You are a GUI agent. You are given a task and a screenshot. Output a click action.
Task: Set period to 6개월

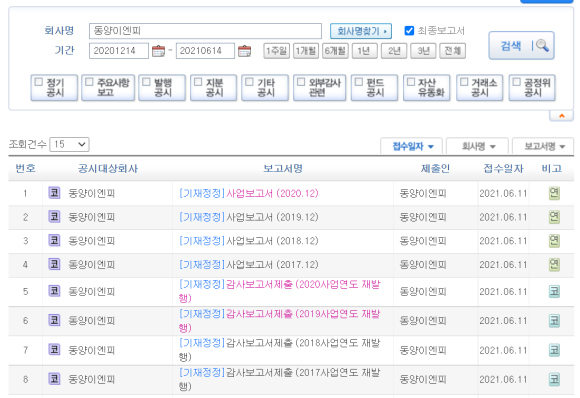tap(335, 51)
